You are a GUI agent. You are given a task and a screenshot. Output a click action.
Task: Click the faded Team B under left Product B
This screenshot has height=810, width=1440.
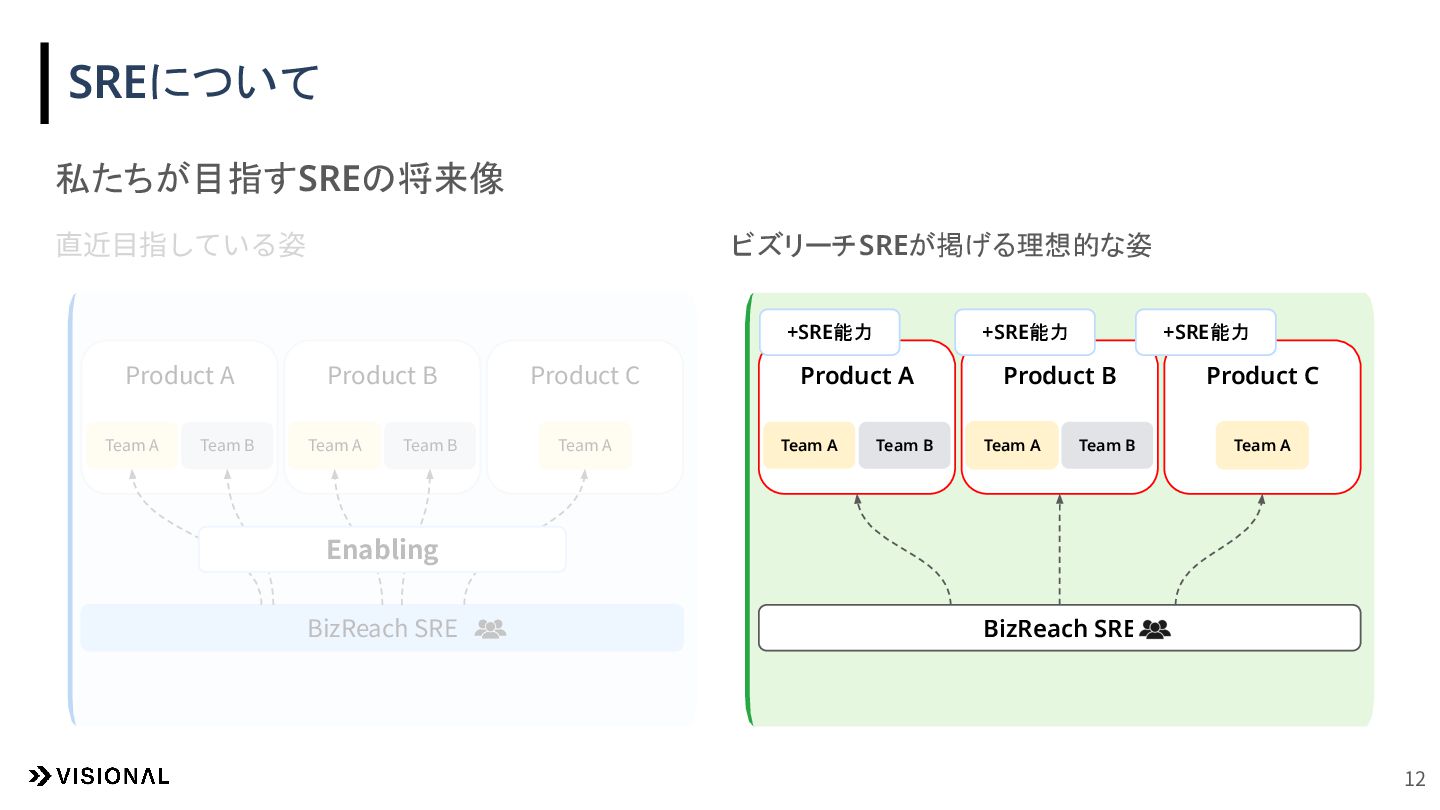(430, 445)
